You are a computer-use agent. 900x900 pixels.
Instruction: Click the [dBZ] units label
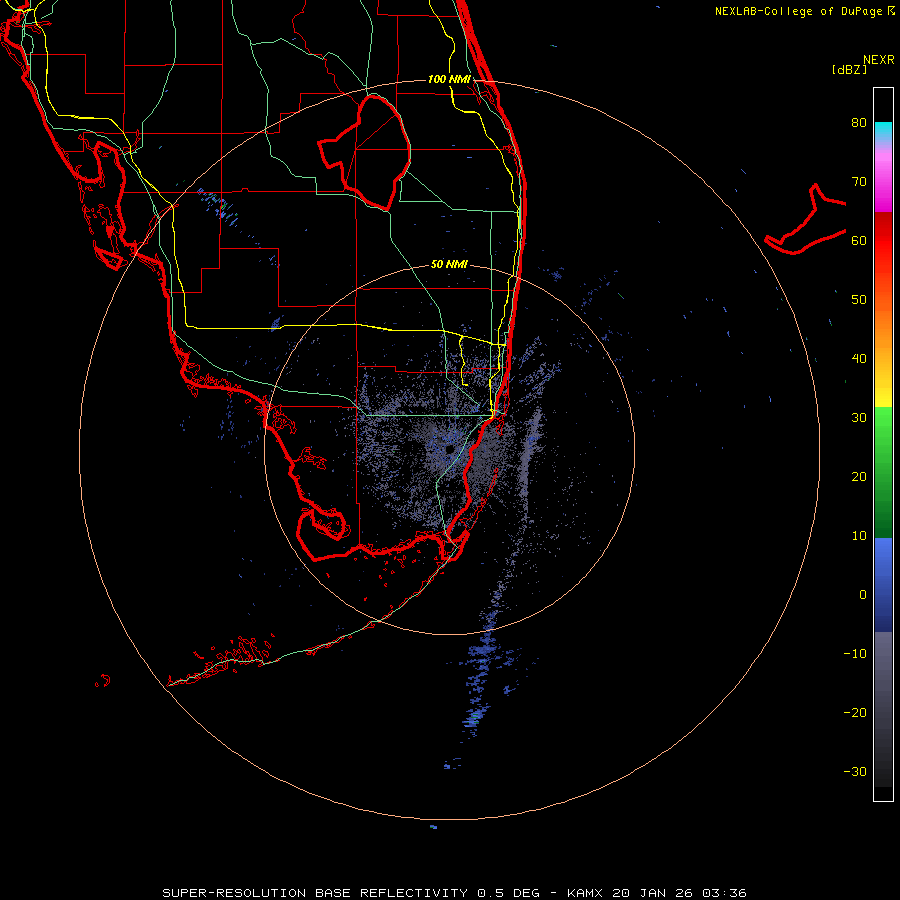coord(849,70)
